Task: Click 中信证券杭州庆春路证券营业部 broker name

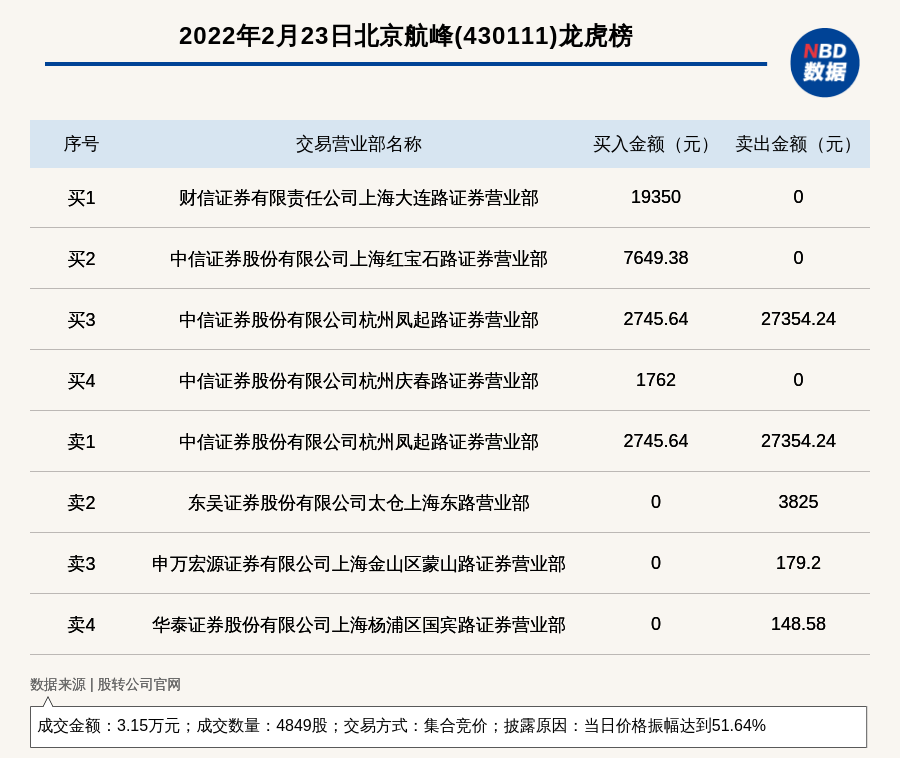Action: 358,381
